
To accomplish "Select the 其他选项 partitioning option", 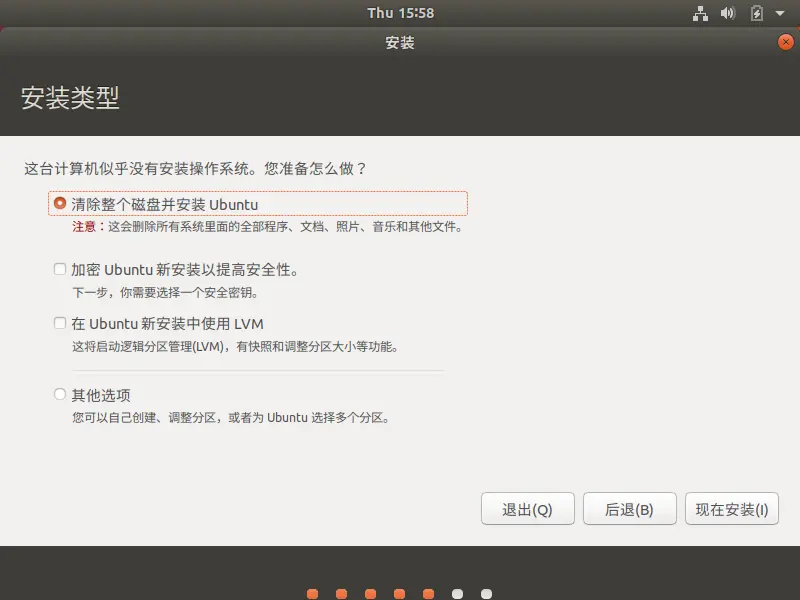I will coord(60,393).
